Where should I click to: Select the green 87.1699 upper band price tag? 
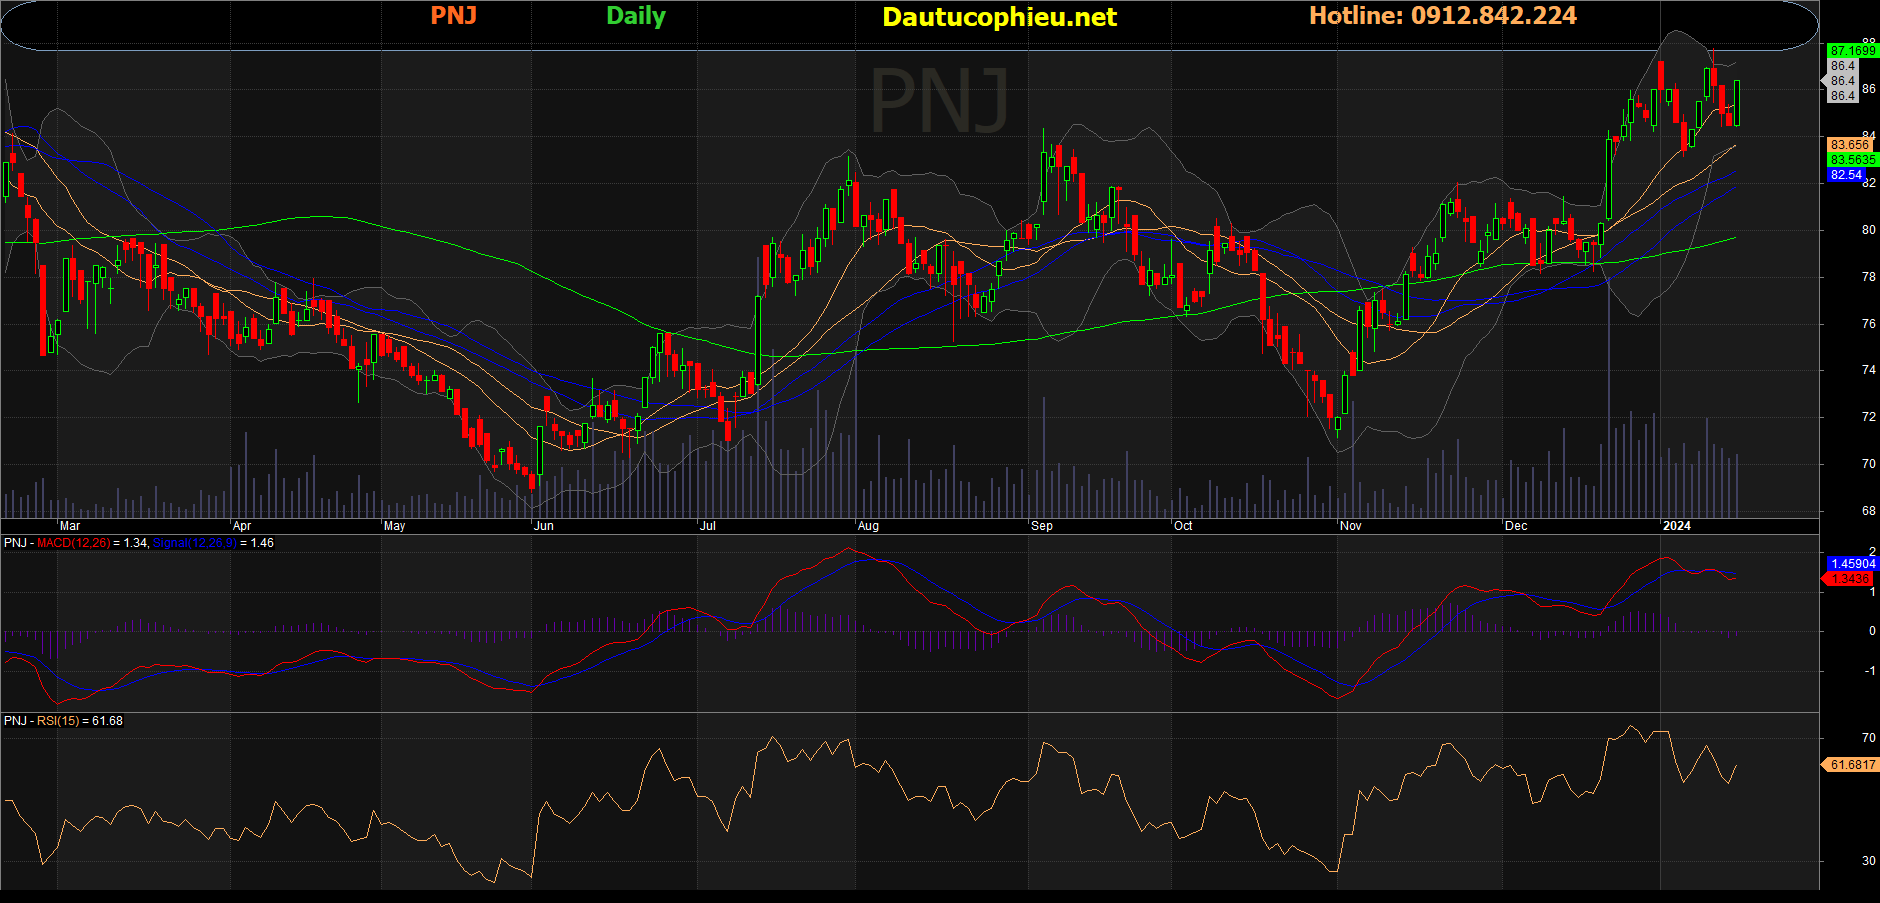point(1852,50)
